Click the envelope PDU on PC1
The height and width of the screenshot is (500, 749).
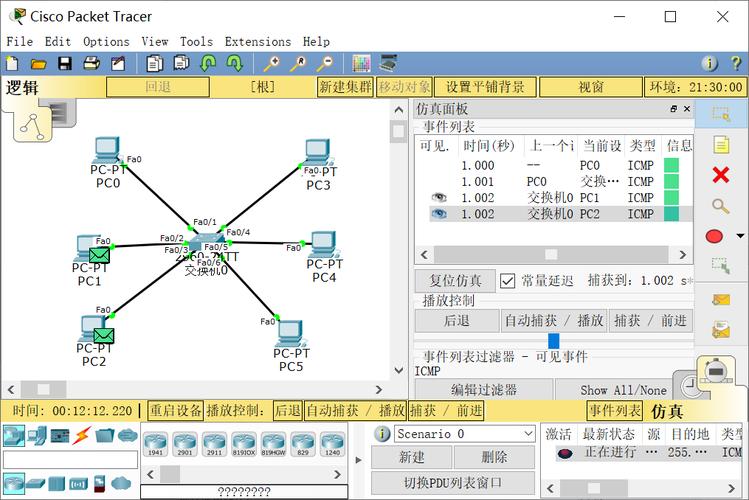point(98,255)
